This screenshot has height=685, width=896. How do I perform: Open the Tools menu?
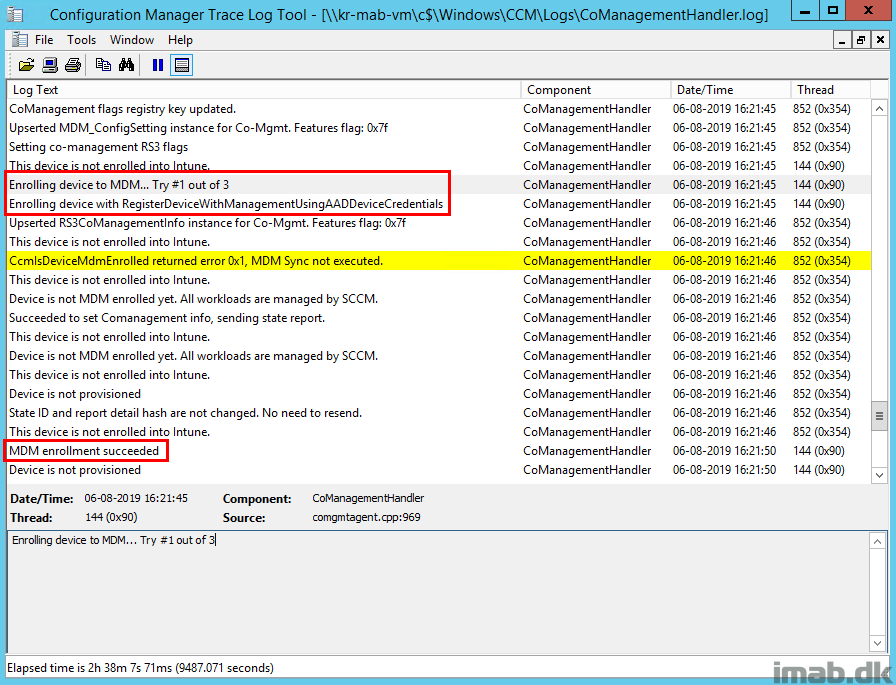[x=81, y=40]
